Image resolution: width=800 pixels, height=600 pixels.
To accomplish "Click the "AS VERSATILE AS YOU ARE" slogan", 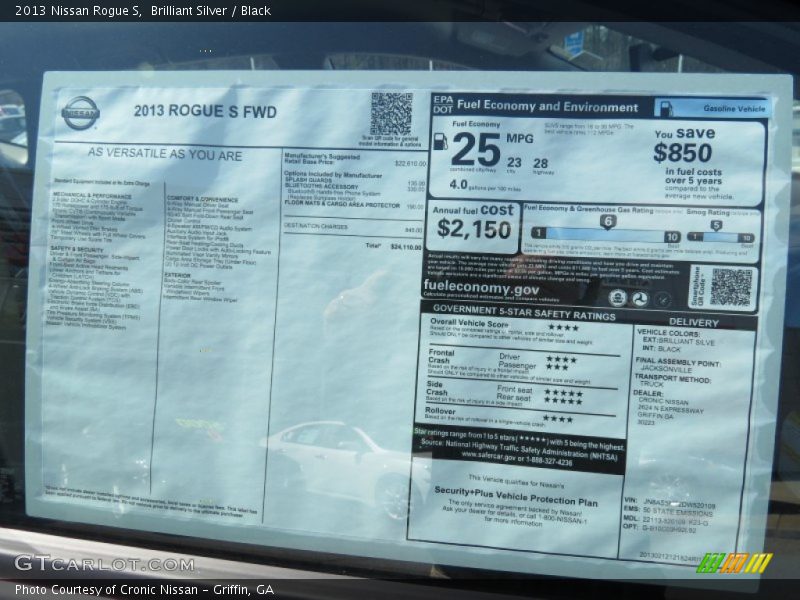I will click(x=165, y=154).
